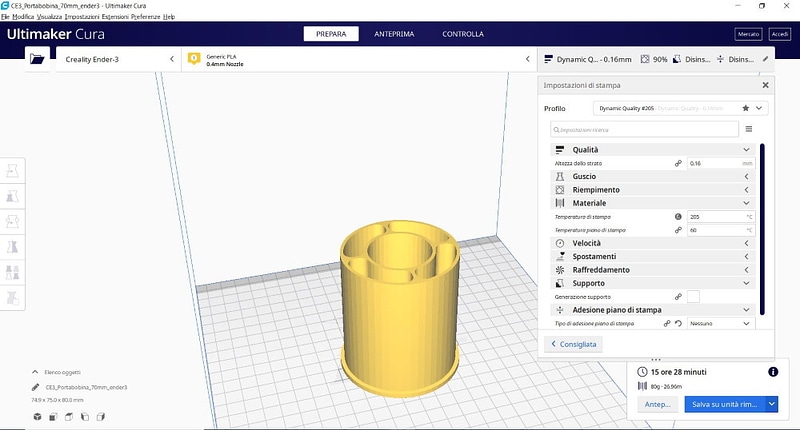Screen dimensions: 800x430
Task: Click the Generic PLA material icon
Action: pos(194,59)
